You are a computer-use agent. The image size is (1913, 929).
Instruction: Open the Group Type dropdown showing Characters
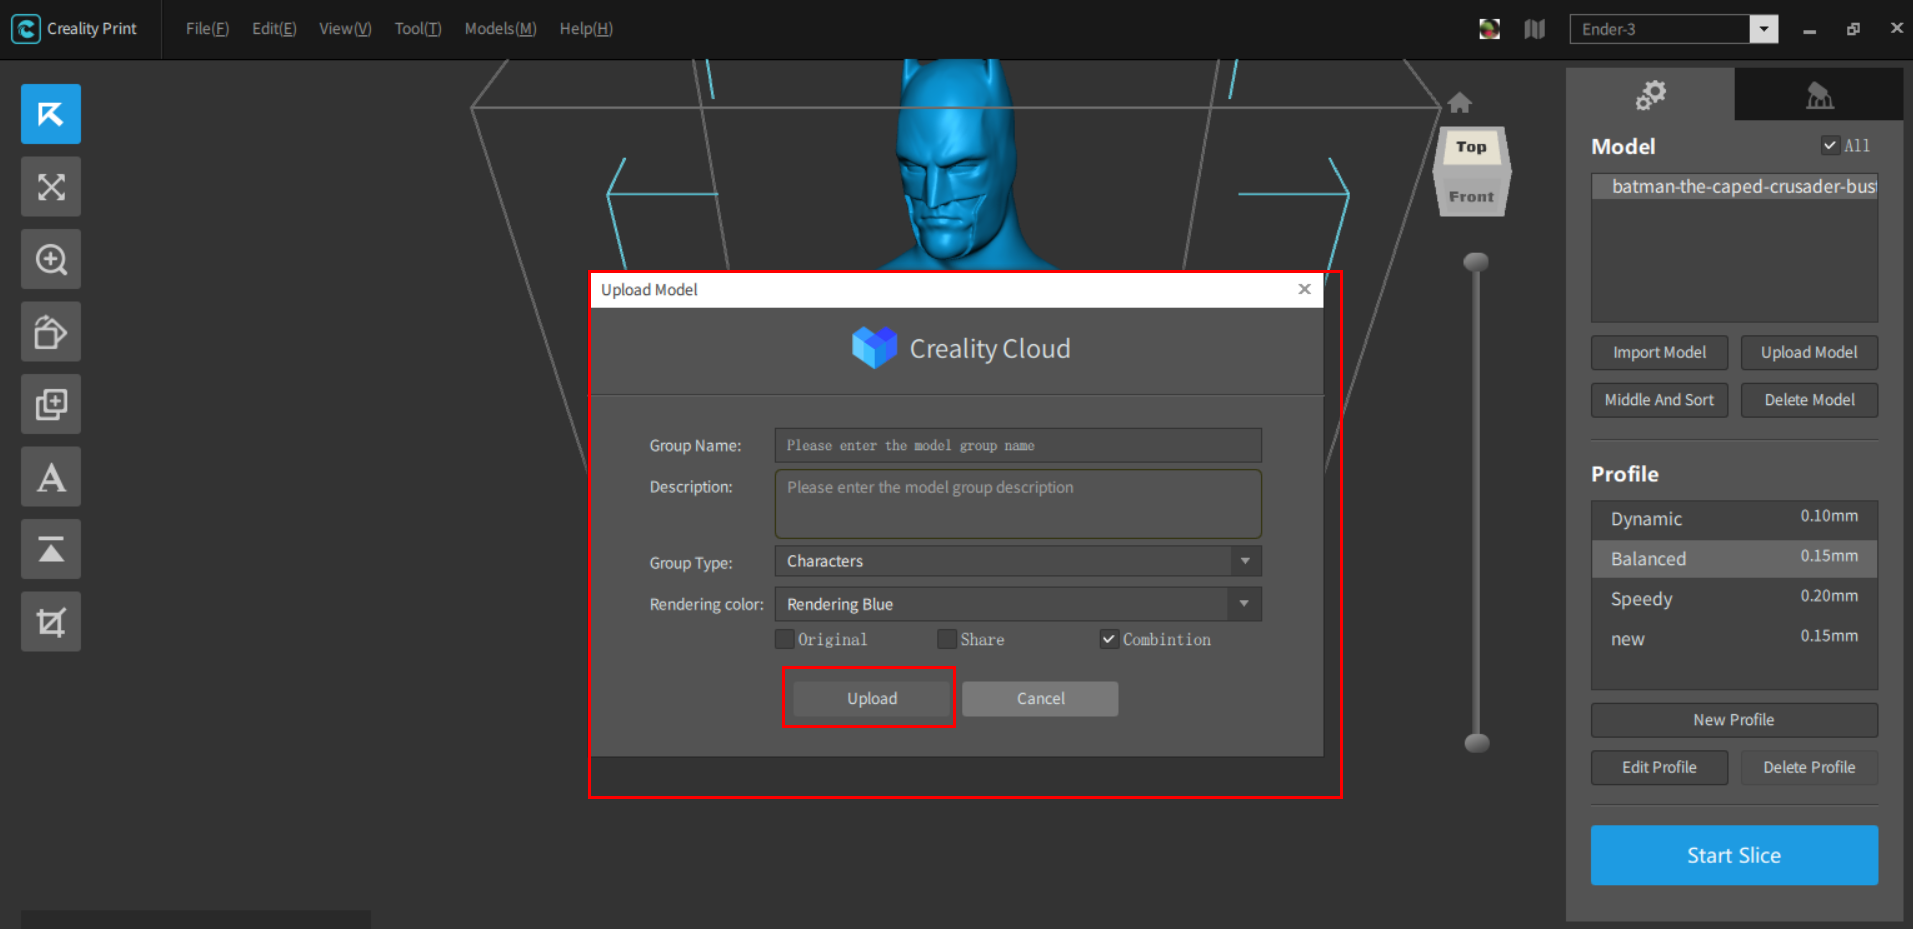[x=1244, y=561]
